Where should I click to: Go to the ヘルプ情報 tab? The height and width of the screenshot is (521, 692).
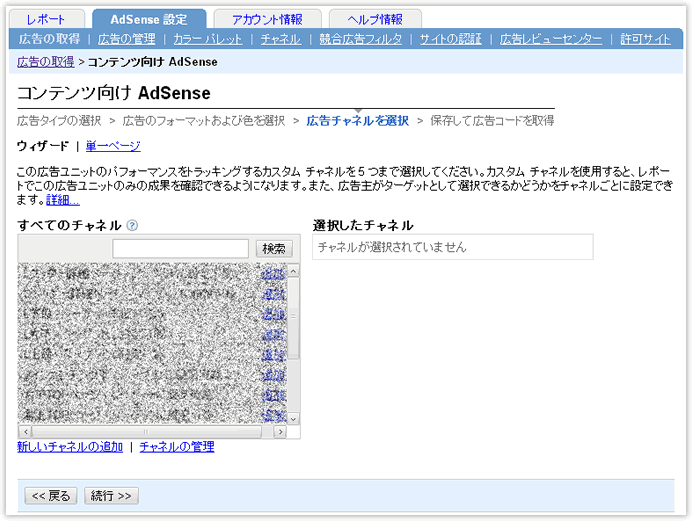[x=375, y=19]
